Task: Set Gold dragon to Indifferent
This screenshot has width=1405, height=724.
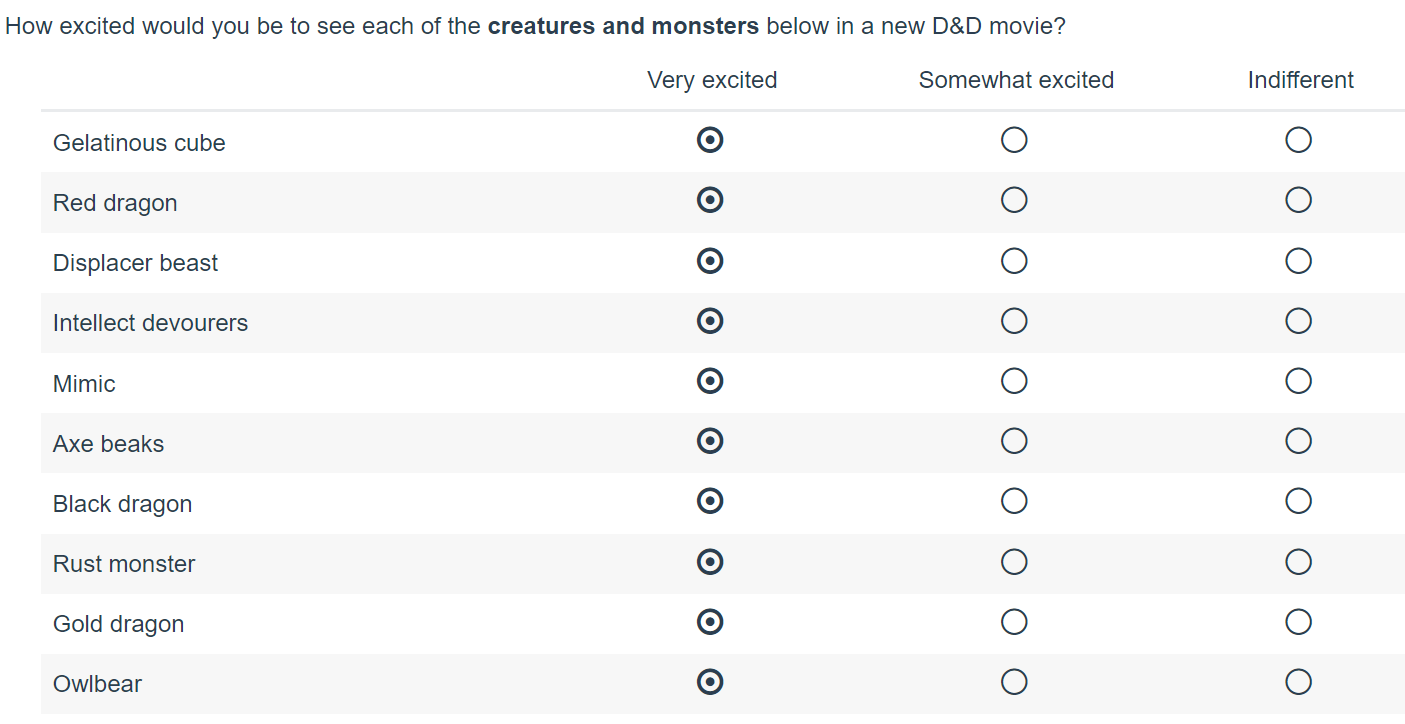Action: tap(1298, 622)
